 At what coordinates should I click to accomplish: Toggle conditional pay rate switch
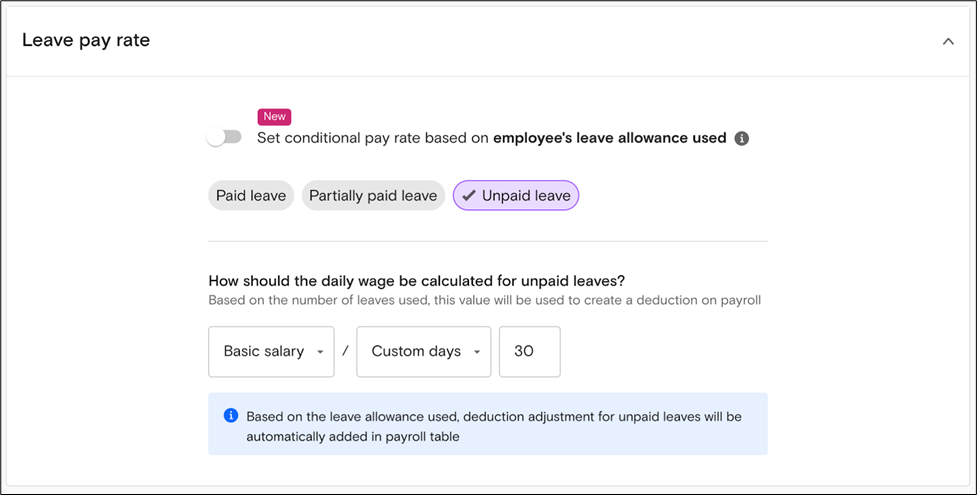[224, 137]
